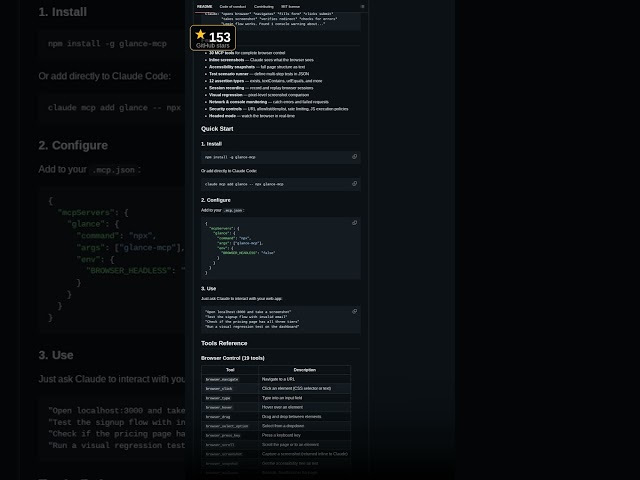Click the 'Inline screenshots' feature bullet

[261, 60]
